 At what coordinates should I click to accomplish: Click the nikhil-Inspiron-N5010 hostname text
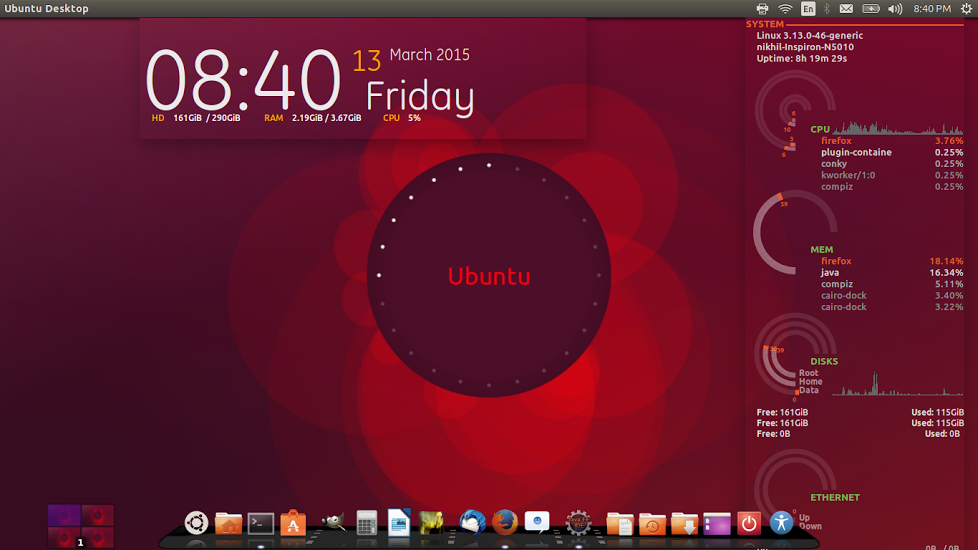coord(805,47)
